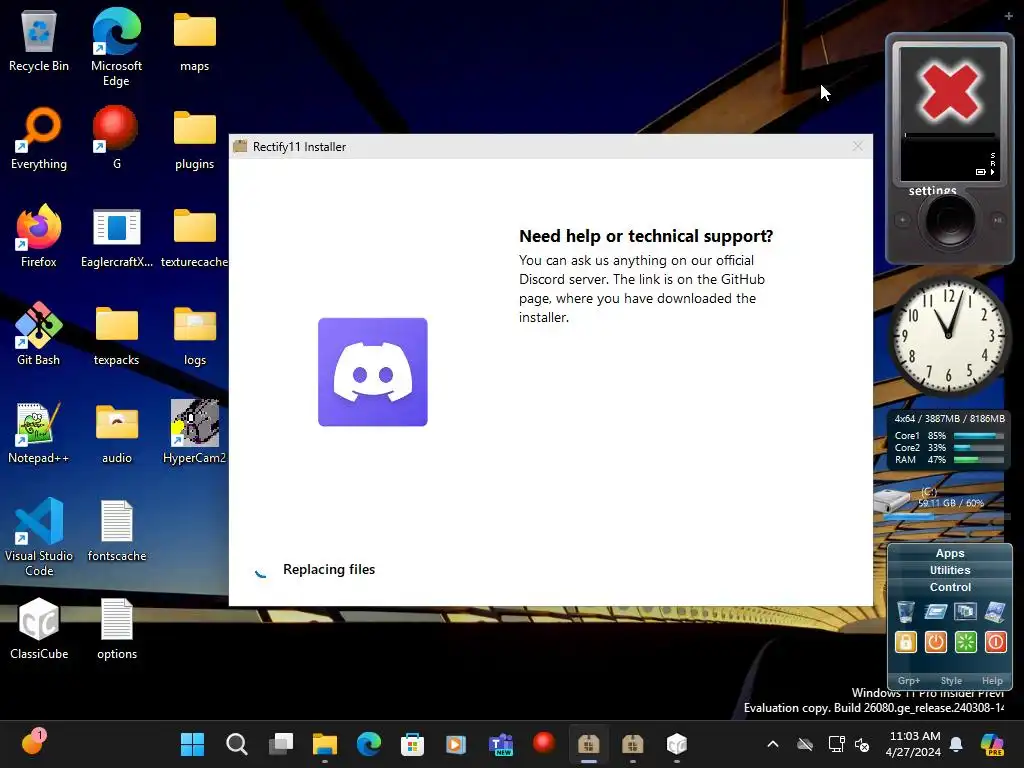
Task: Add a gadget with the plus button
Action: click(1008, 16)
